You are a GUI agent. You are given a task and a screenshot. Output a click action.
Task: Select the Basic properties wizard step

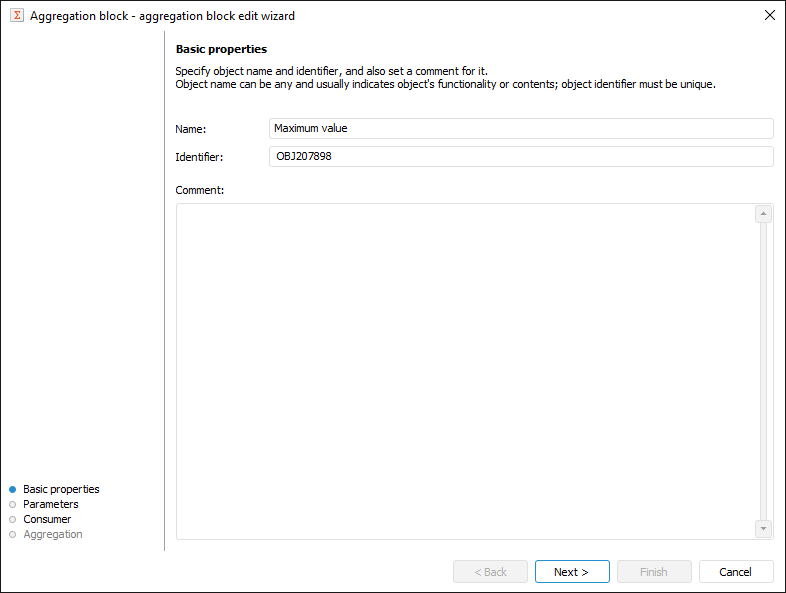pos(61,489)
